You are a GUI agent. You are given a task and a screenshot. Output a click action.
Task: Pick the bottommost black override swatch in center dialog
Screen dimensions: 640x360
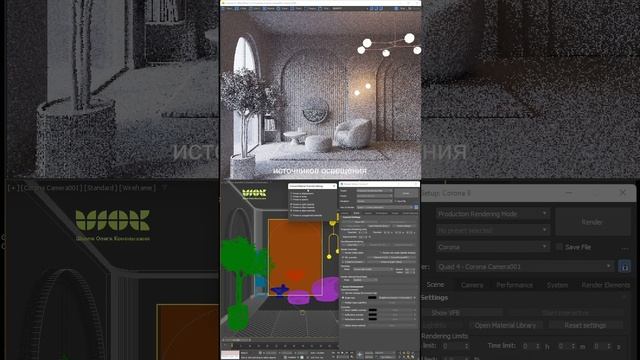372,319
